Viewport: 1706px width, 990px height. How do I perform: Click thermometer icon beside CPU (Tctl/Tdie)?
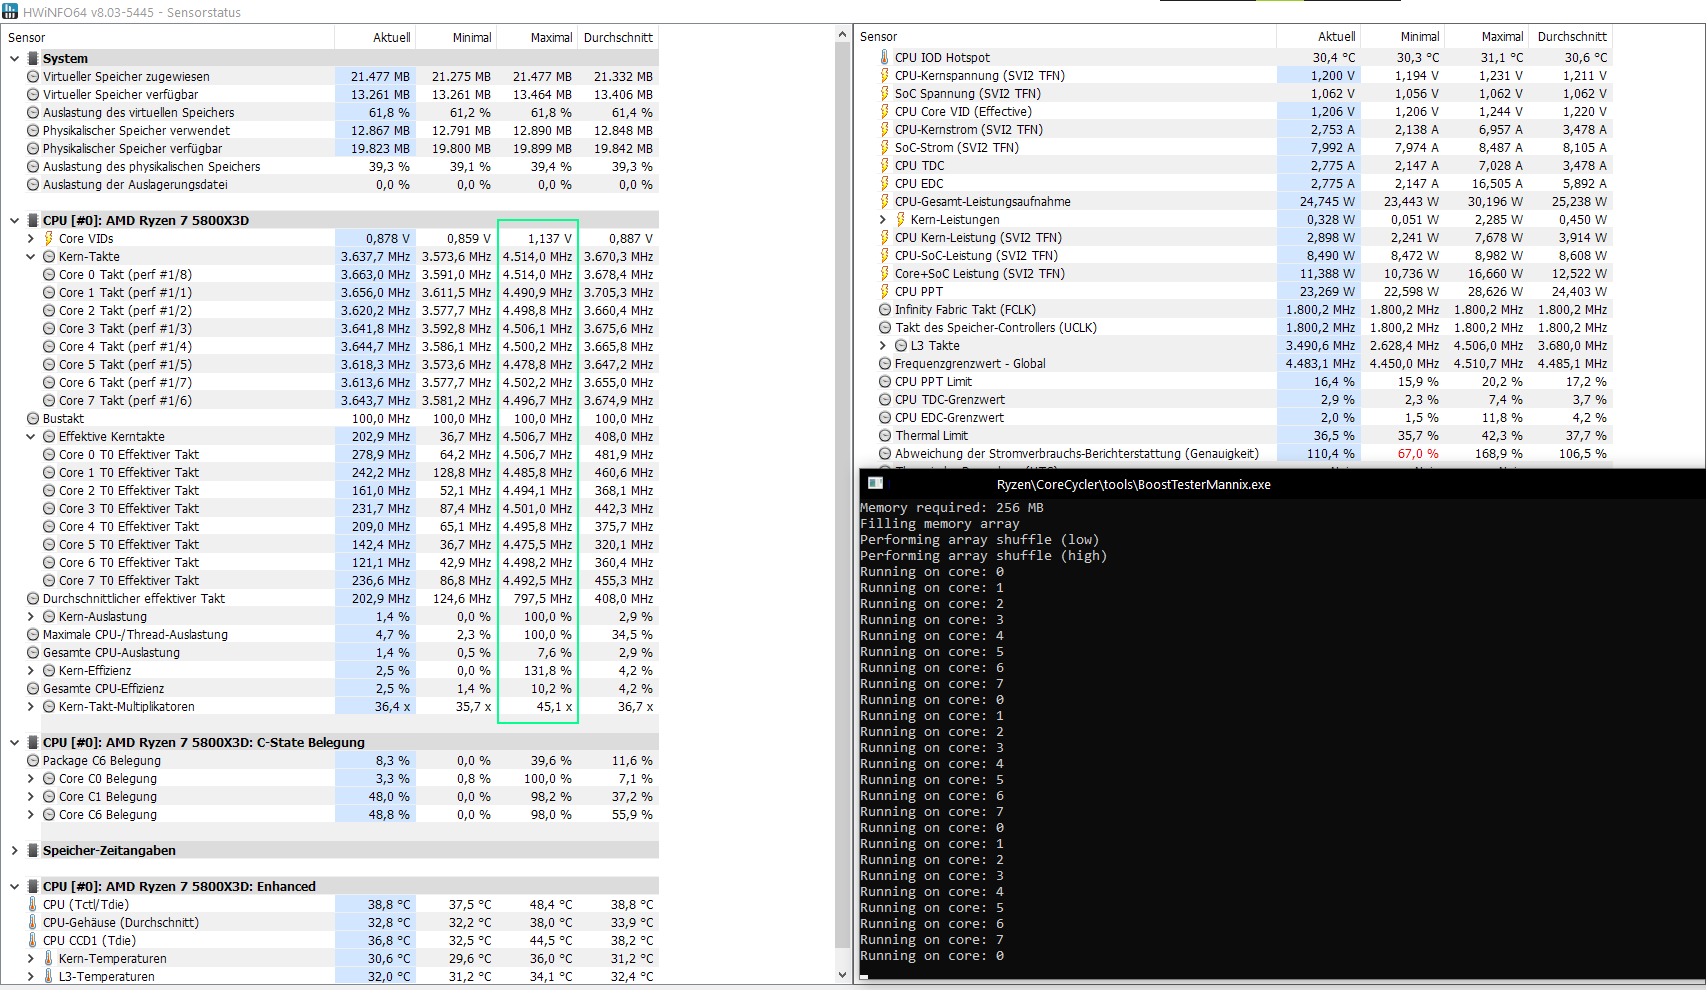[33, 904]
